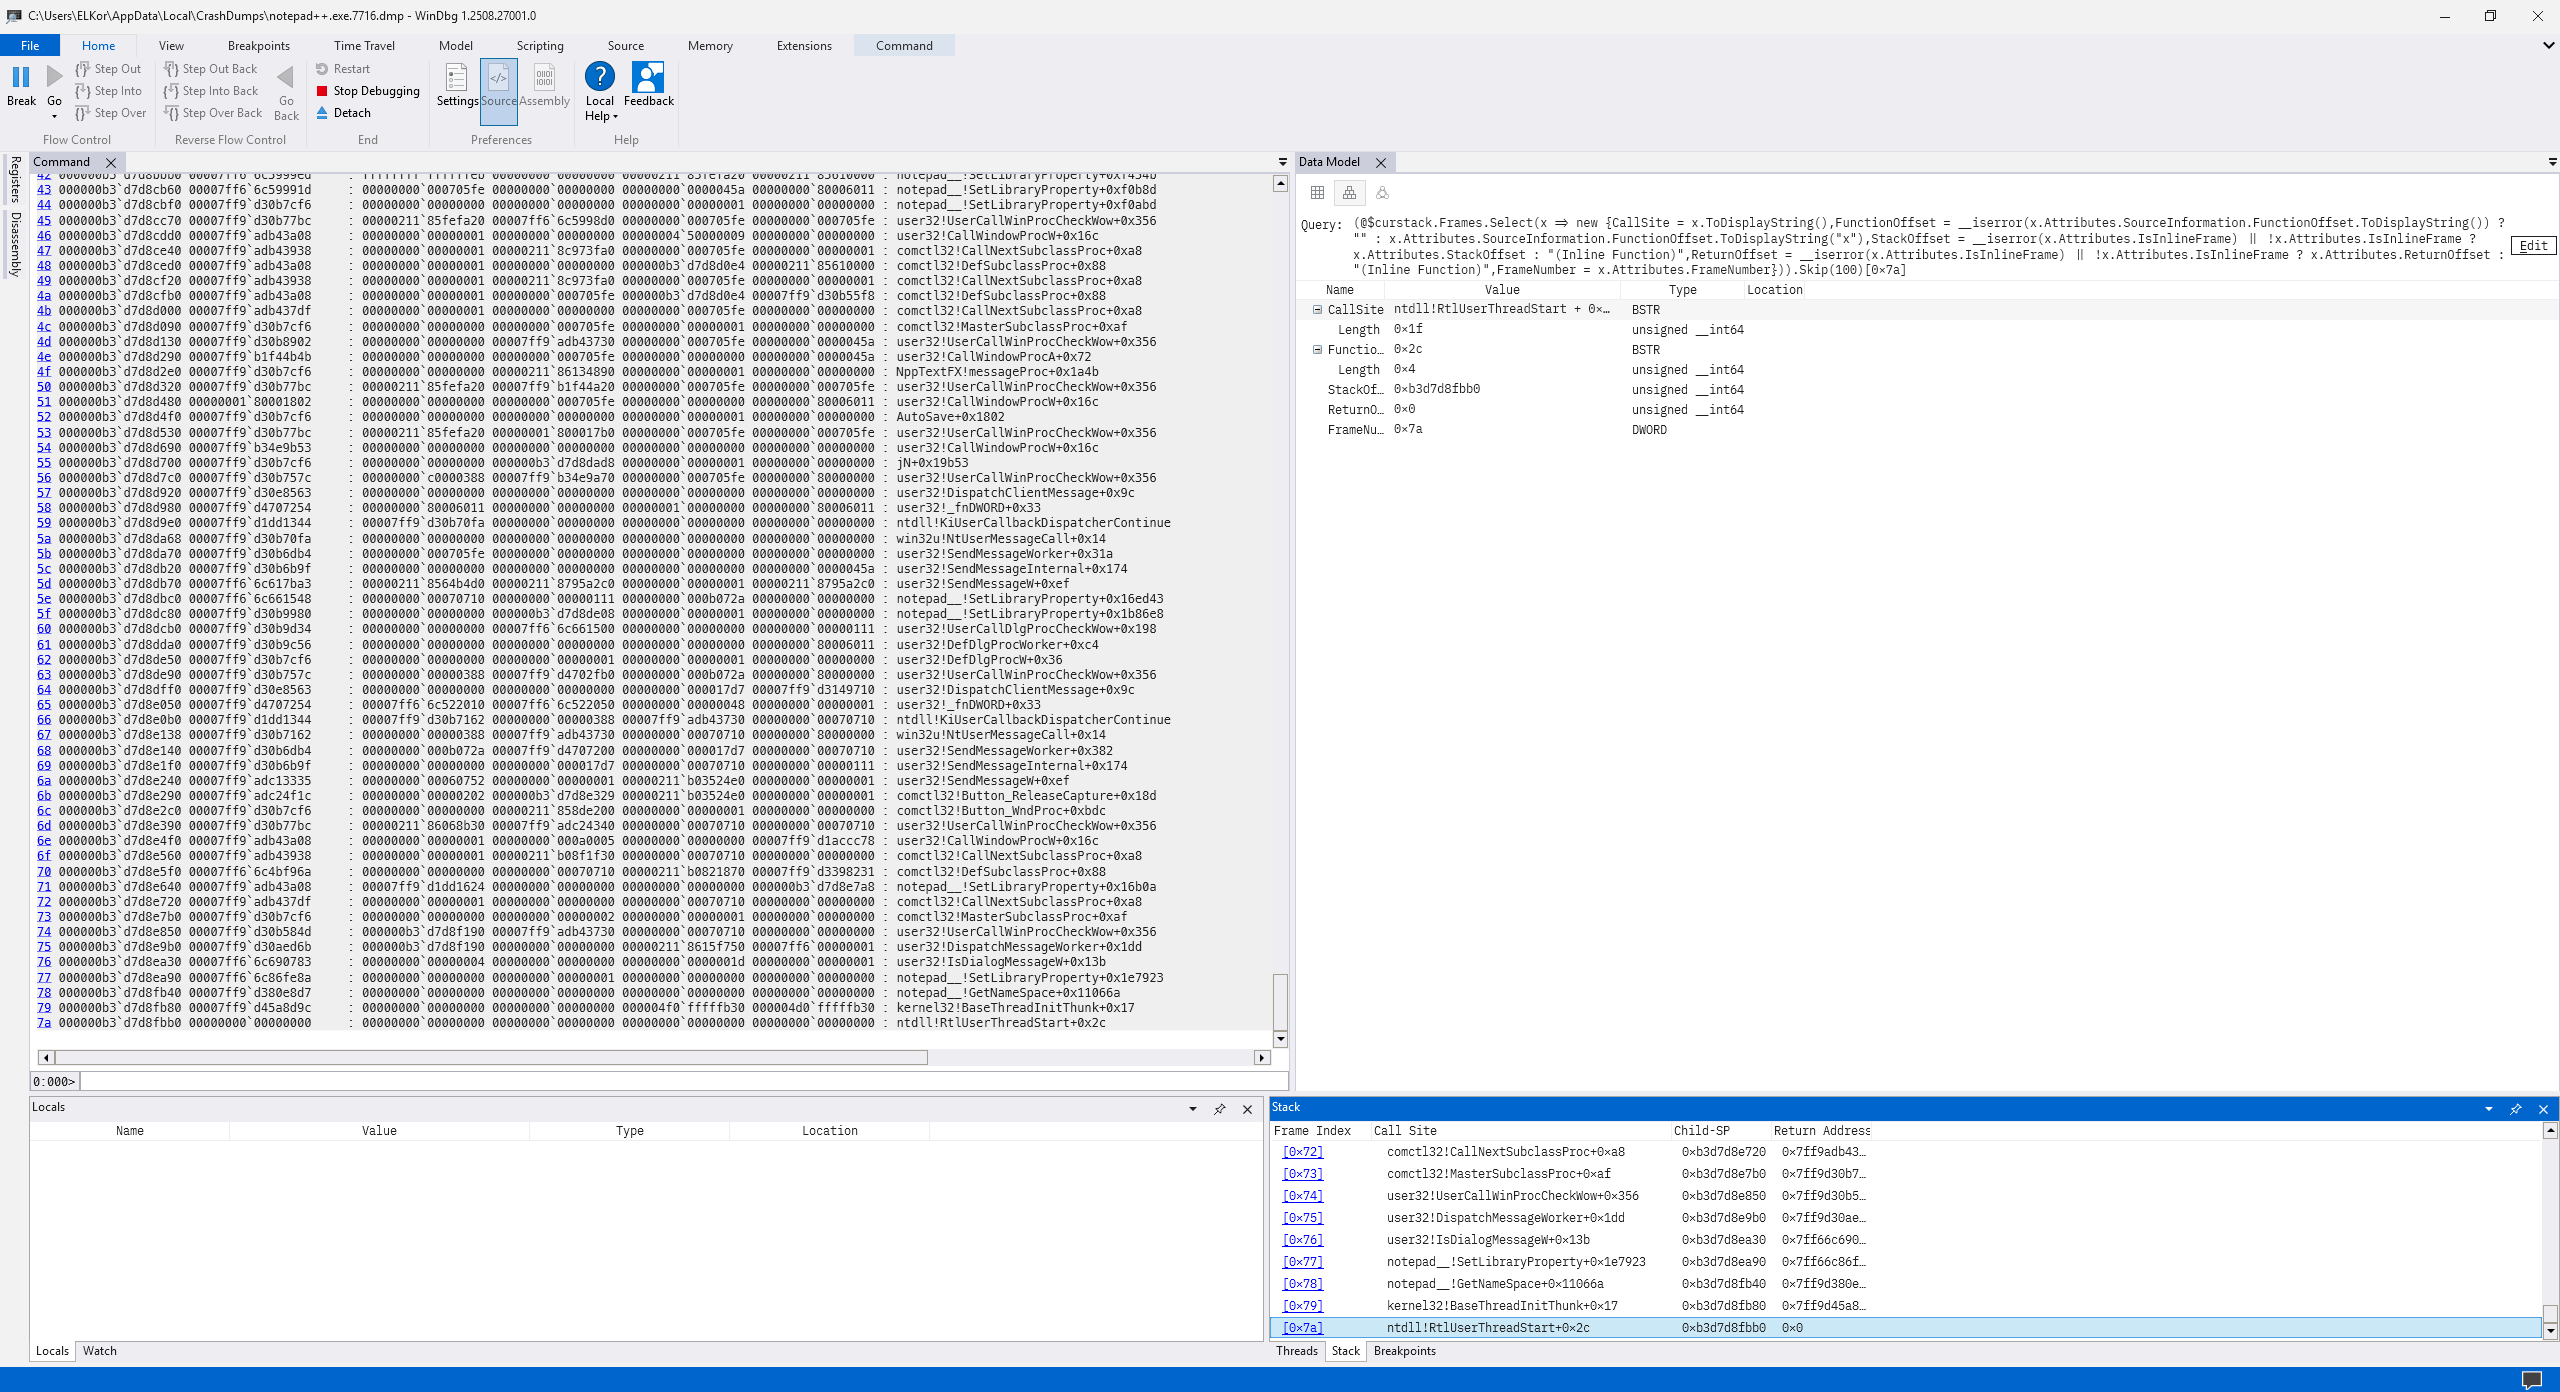Switch Data Model to grid view
2560x1392 pixels.
[x=1317, y=193]
